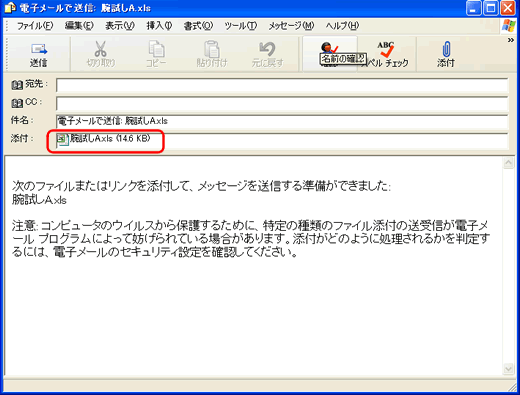Open the address book icon beside 宛先
The width and height of the screenshot is (520, 395).
coord(17,85)
